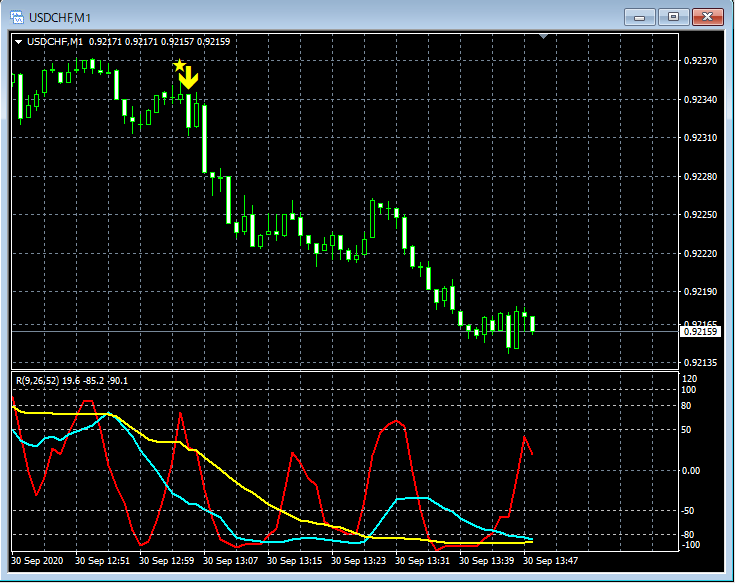Click the 30 Sep 13:15 time label
Image resolution: width=735 pixels, height=583 pixels.
(x=294, y=561)
